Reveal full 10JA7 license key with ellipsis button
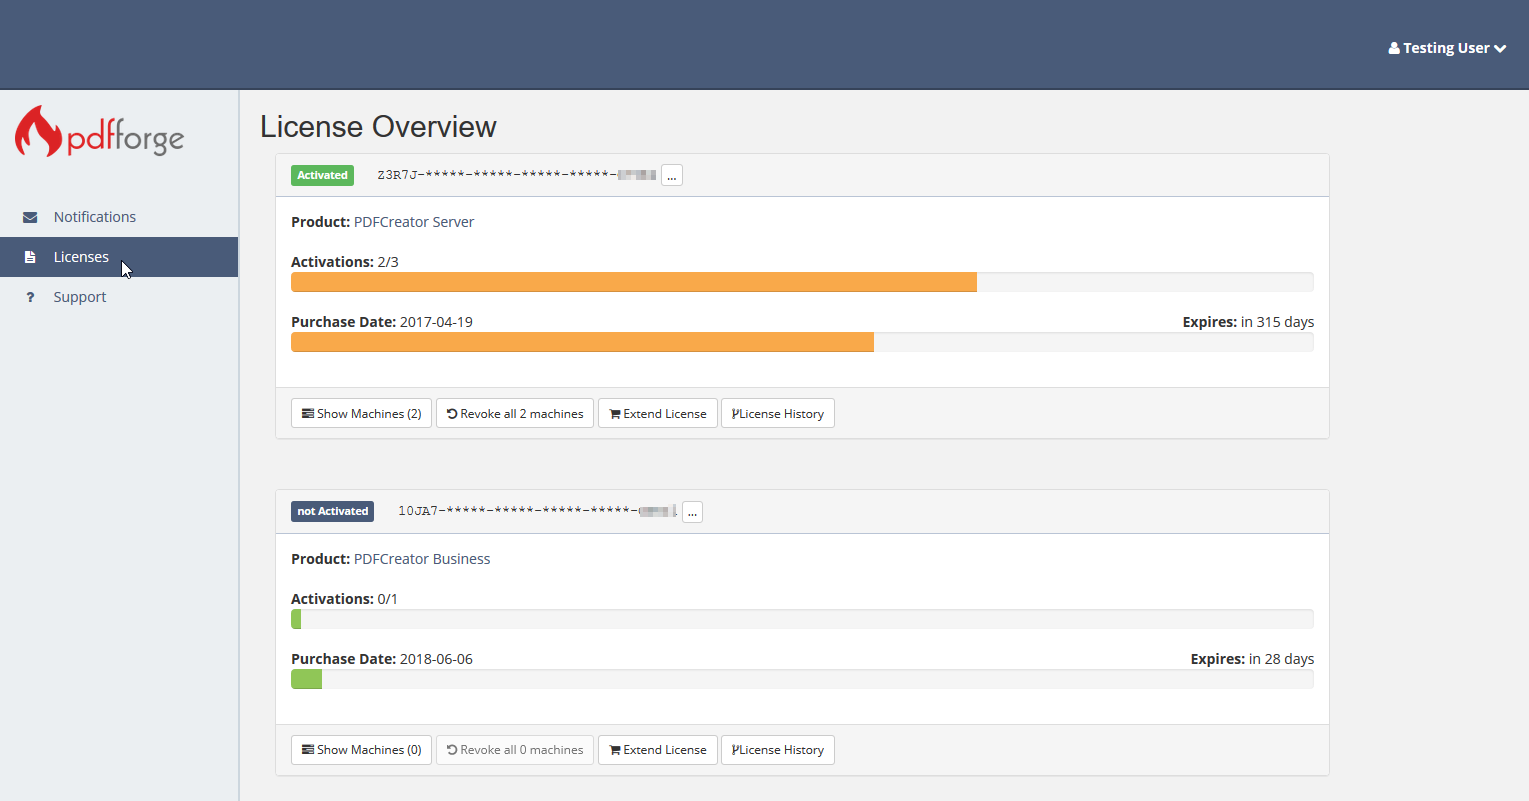Screen dimensions: 1529x801 [692, 511]
